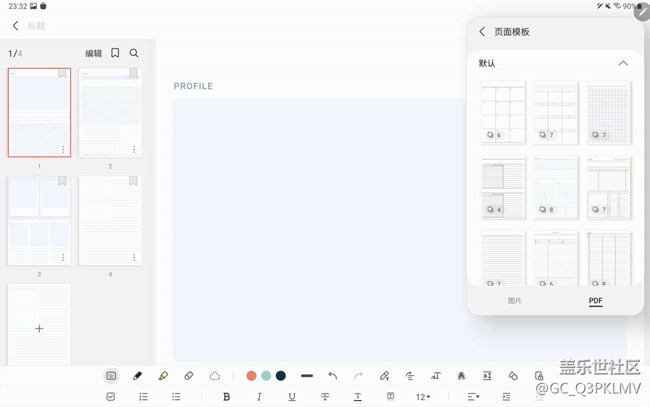Viewport: 650px width, 407px height.
Task: Open search in the page sidebar
Action: 134,53
